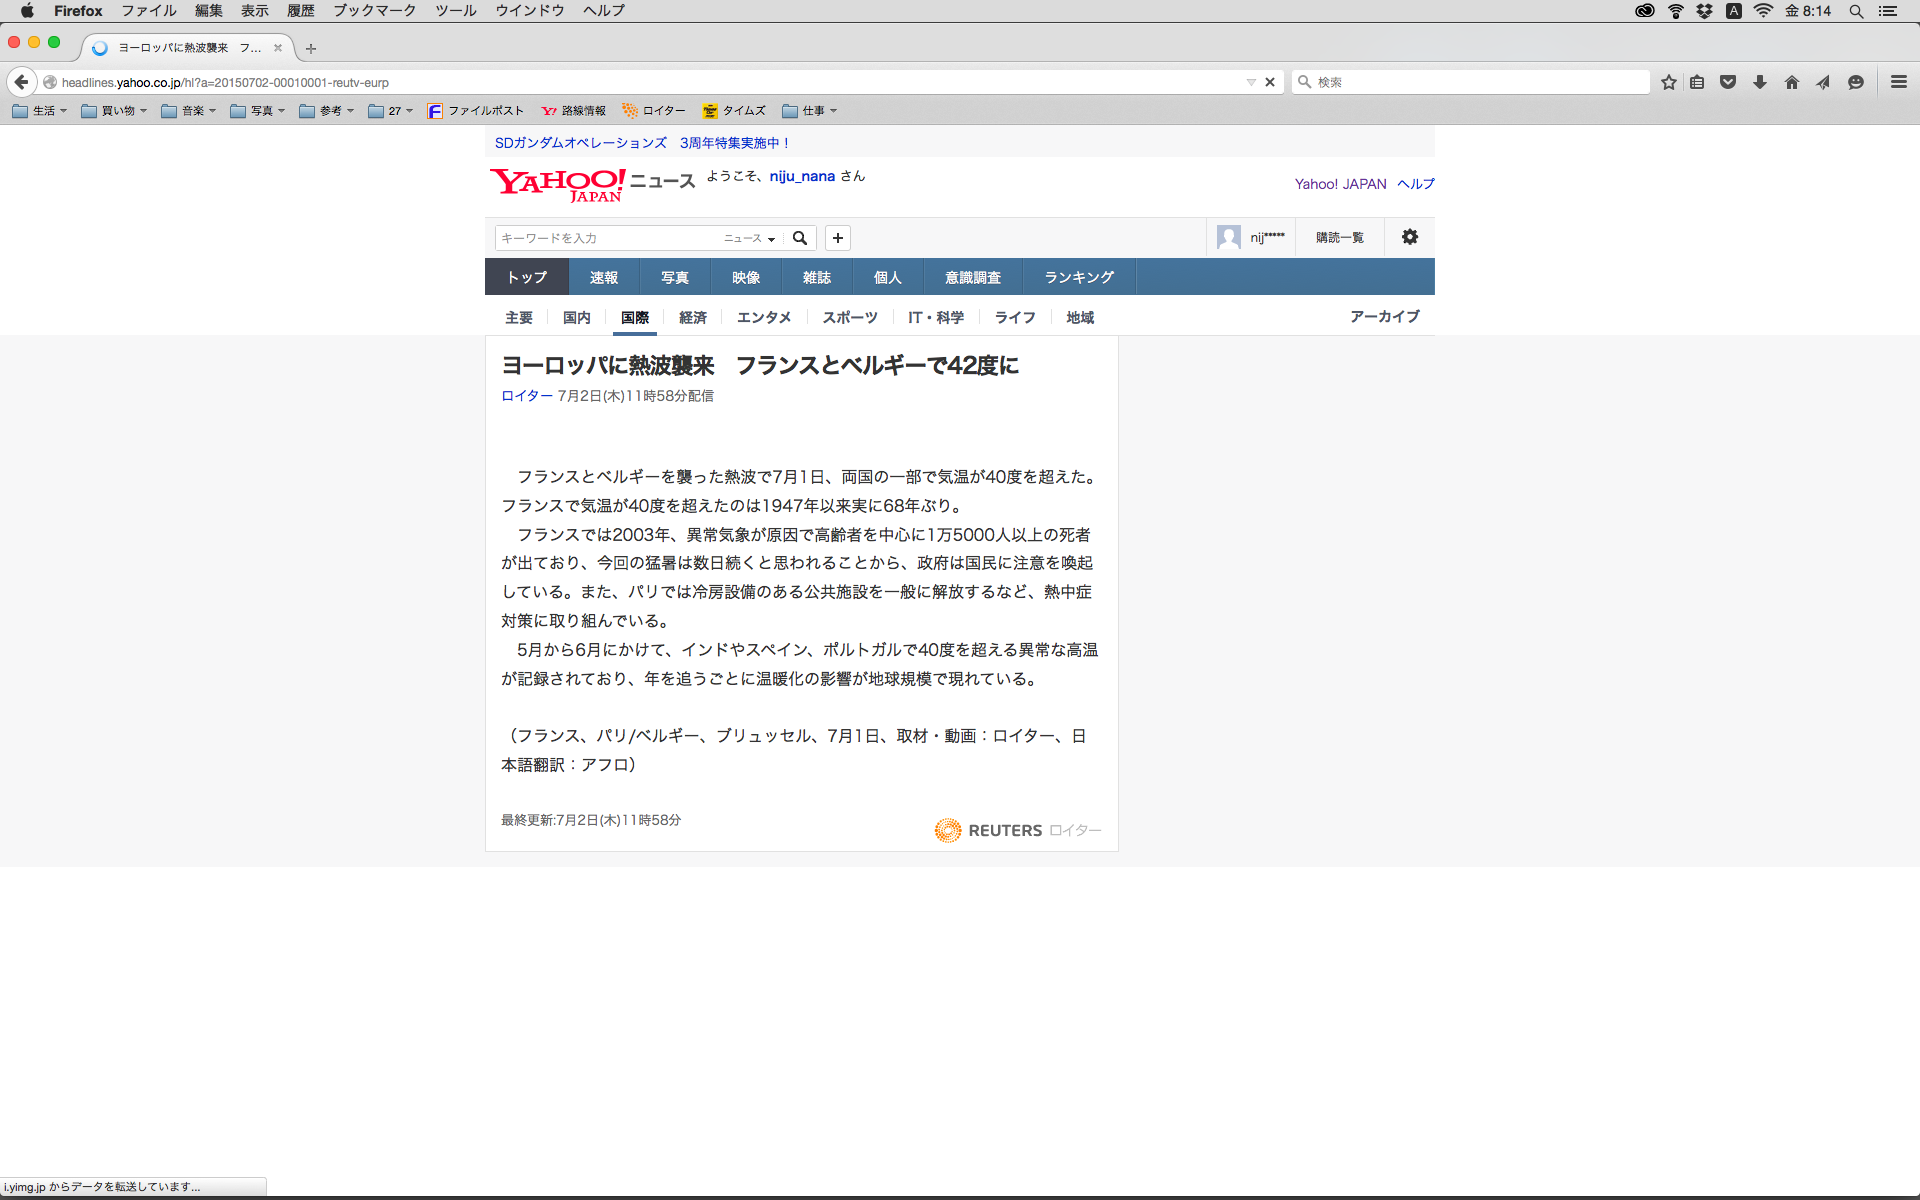
Task: Click the plus button beside search
Action: coord(838,238)
